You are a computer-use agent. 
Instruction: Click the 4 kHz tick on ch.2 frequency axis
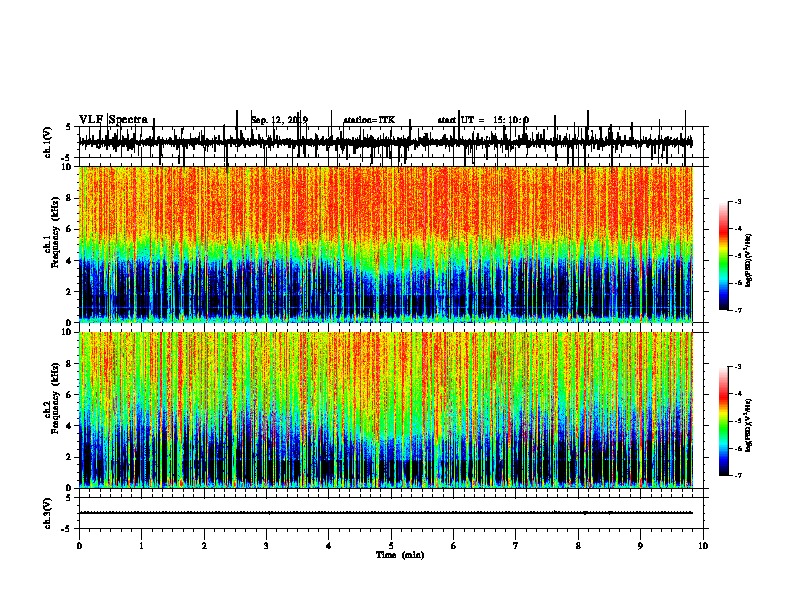click(x=69, y=426)
